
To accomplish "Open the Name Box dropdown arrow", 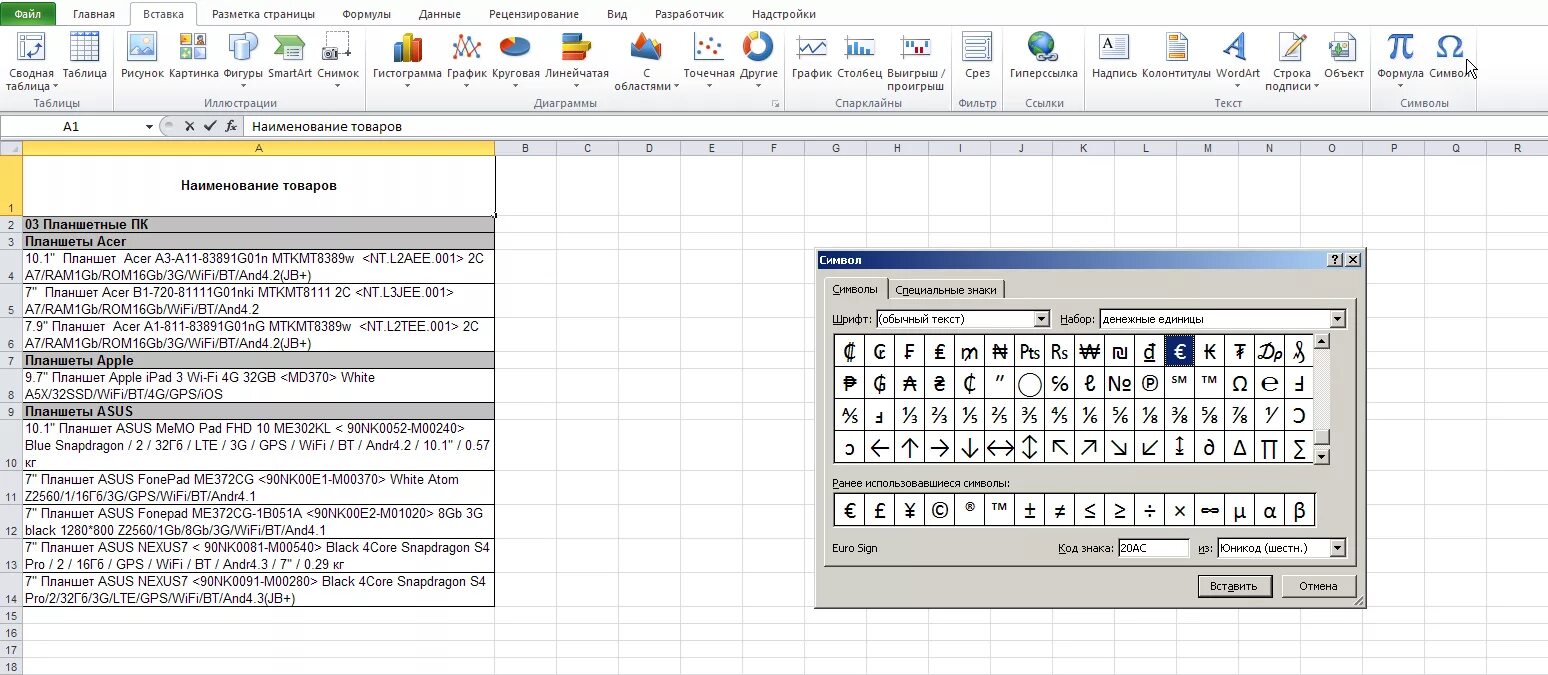I will tap(149, 127).
